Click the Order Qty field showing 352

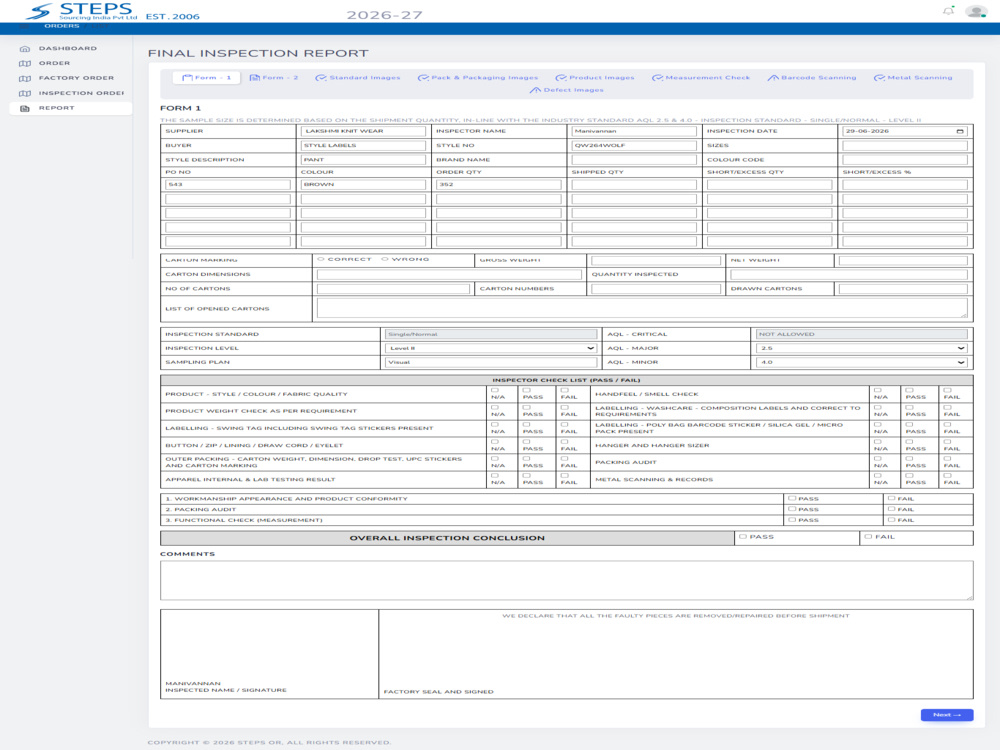coord(499,184)
